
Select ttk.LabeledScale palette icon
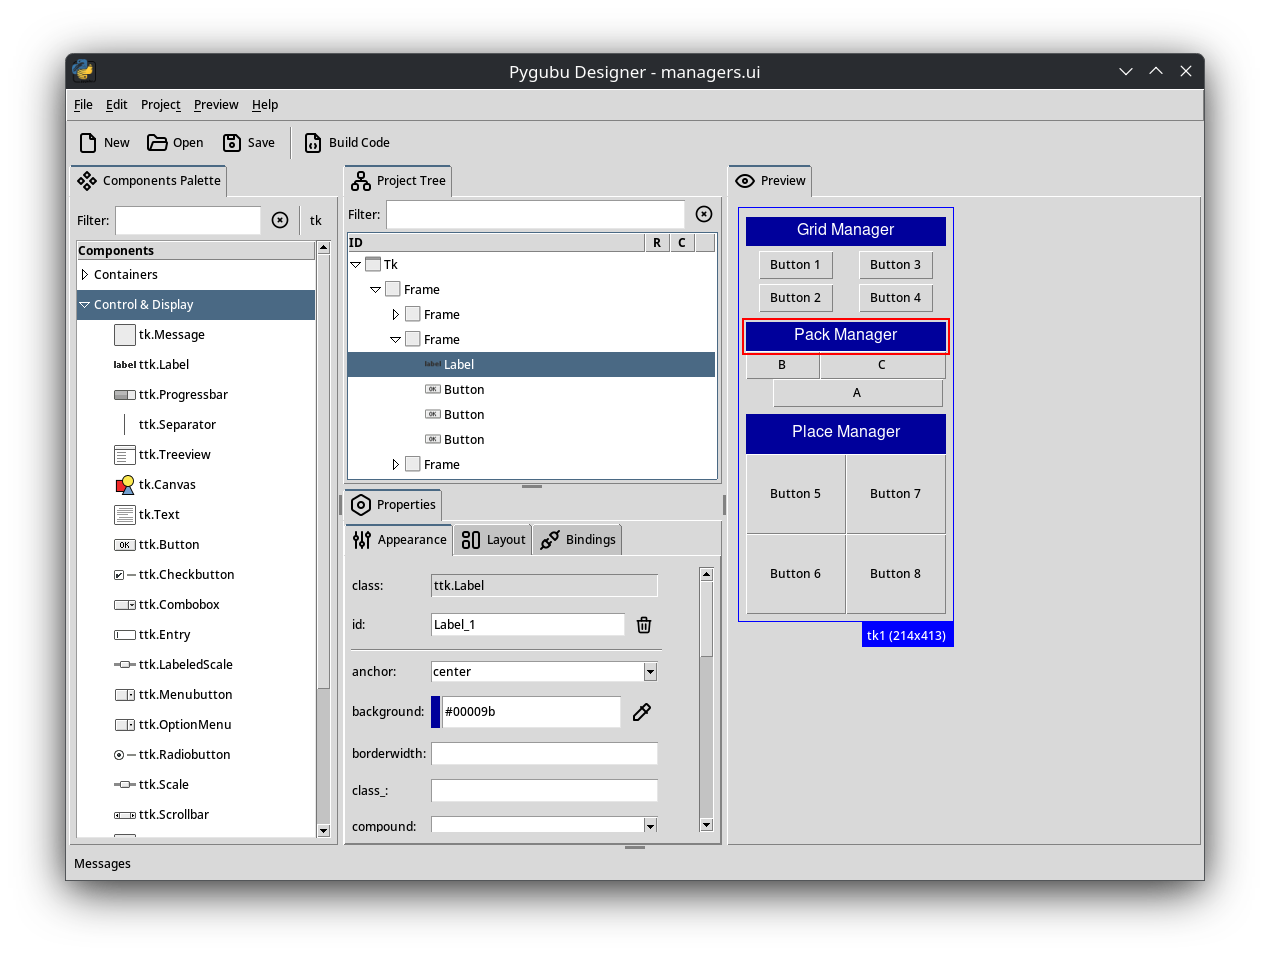click(125, 665)
